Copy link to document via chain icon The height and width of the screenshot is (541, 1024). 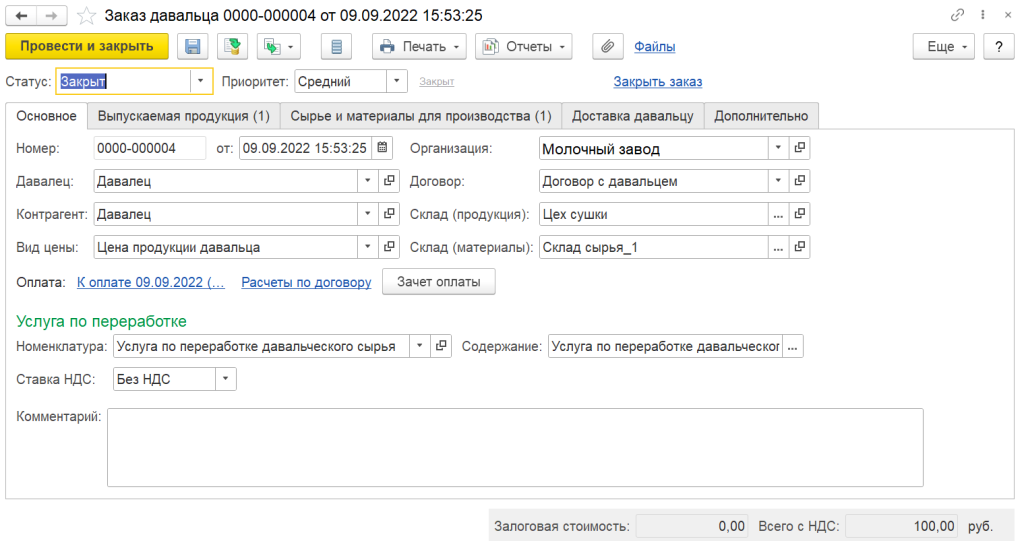(x=957, y=15)
